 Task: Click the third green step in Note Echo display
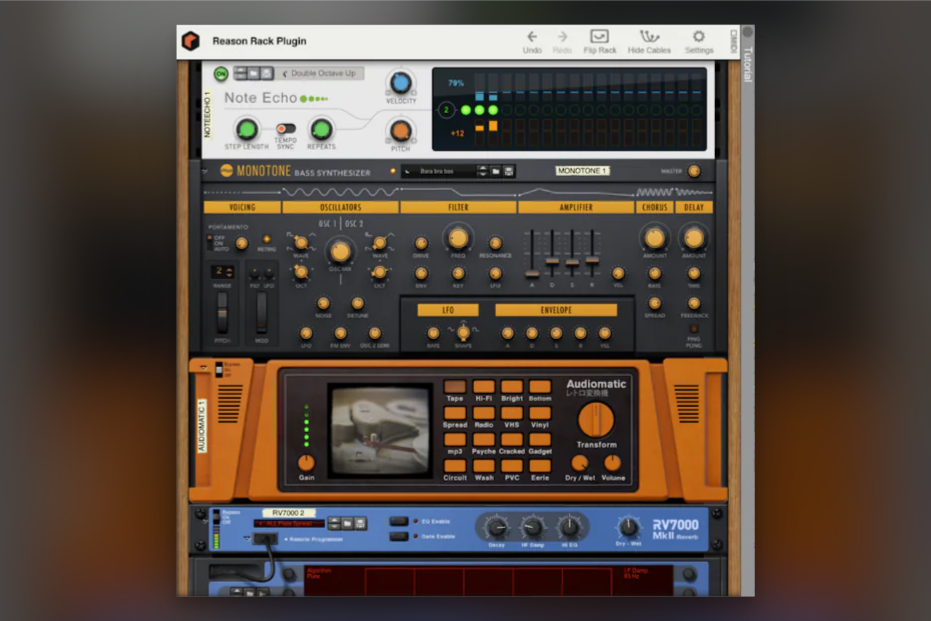tap(493, 110)
